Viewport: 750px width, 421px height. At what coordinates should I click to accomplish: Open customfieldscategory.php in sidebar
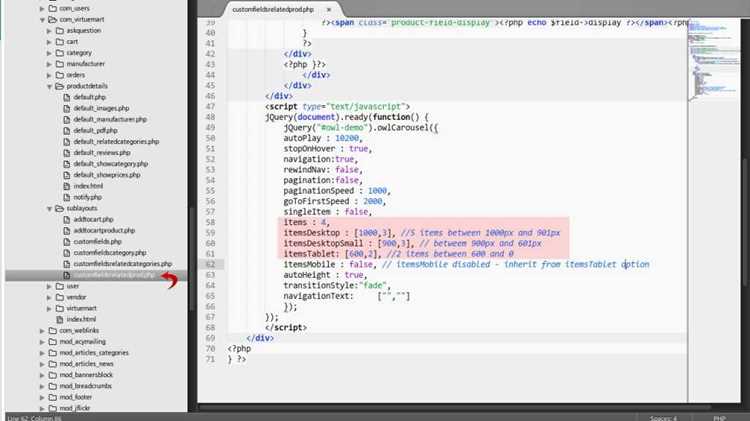pos(110,253)
